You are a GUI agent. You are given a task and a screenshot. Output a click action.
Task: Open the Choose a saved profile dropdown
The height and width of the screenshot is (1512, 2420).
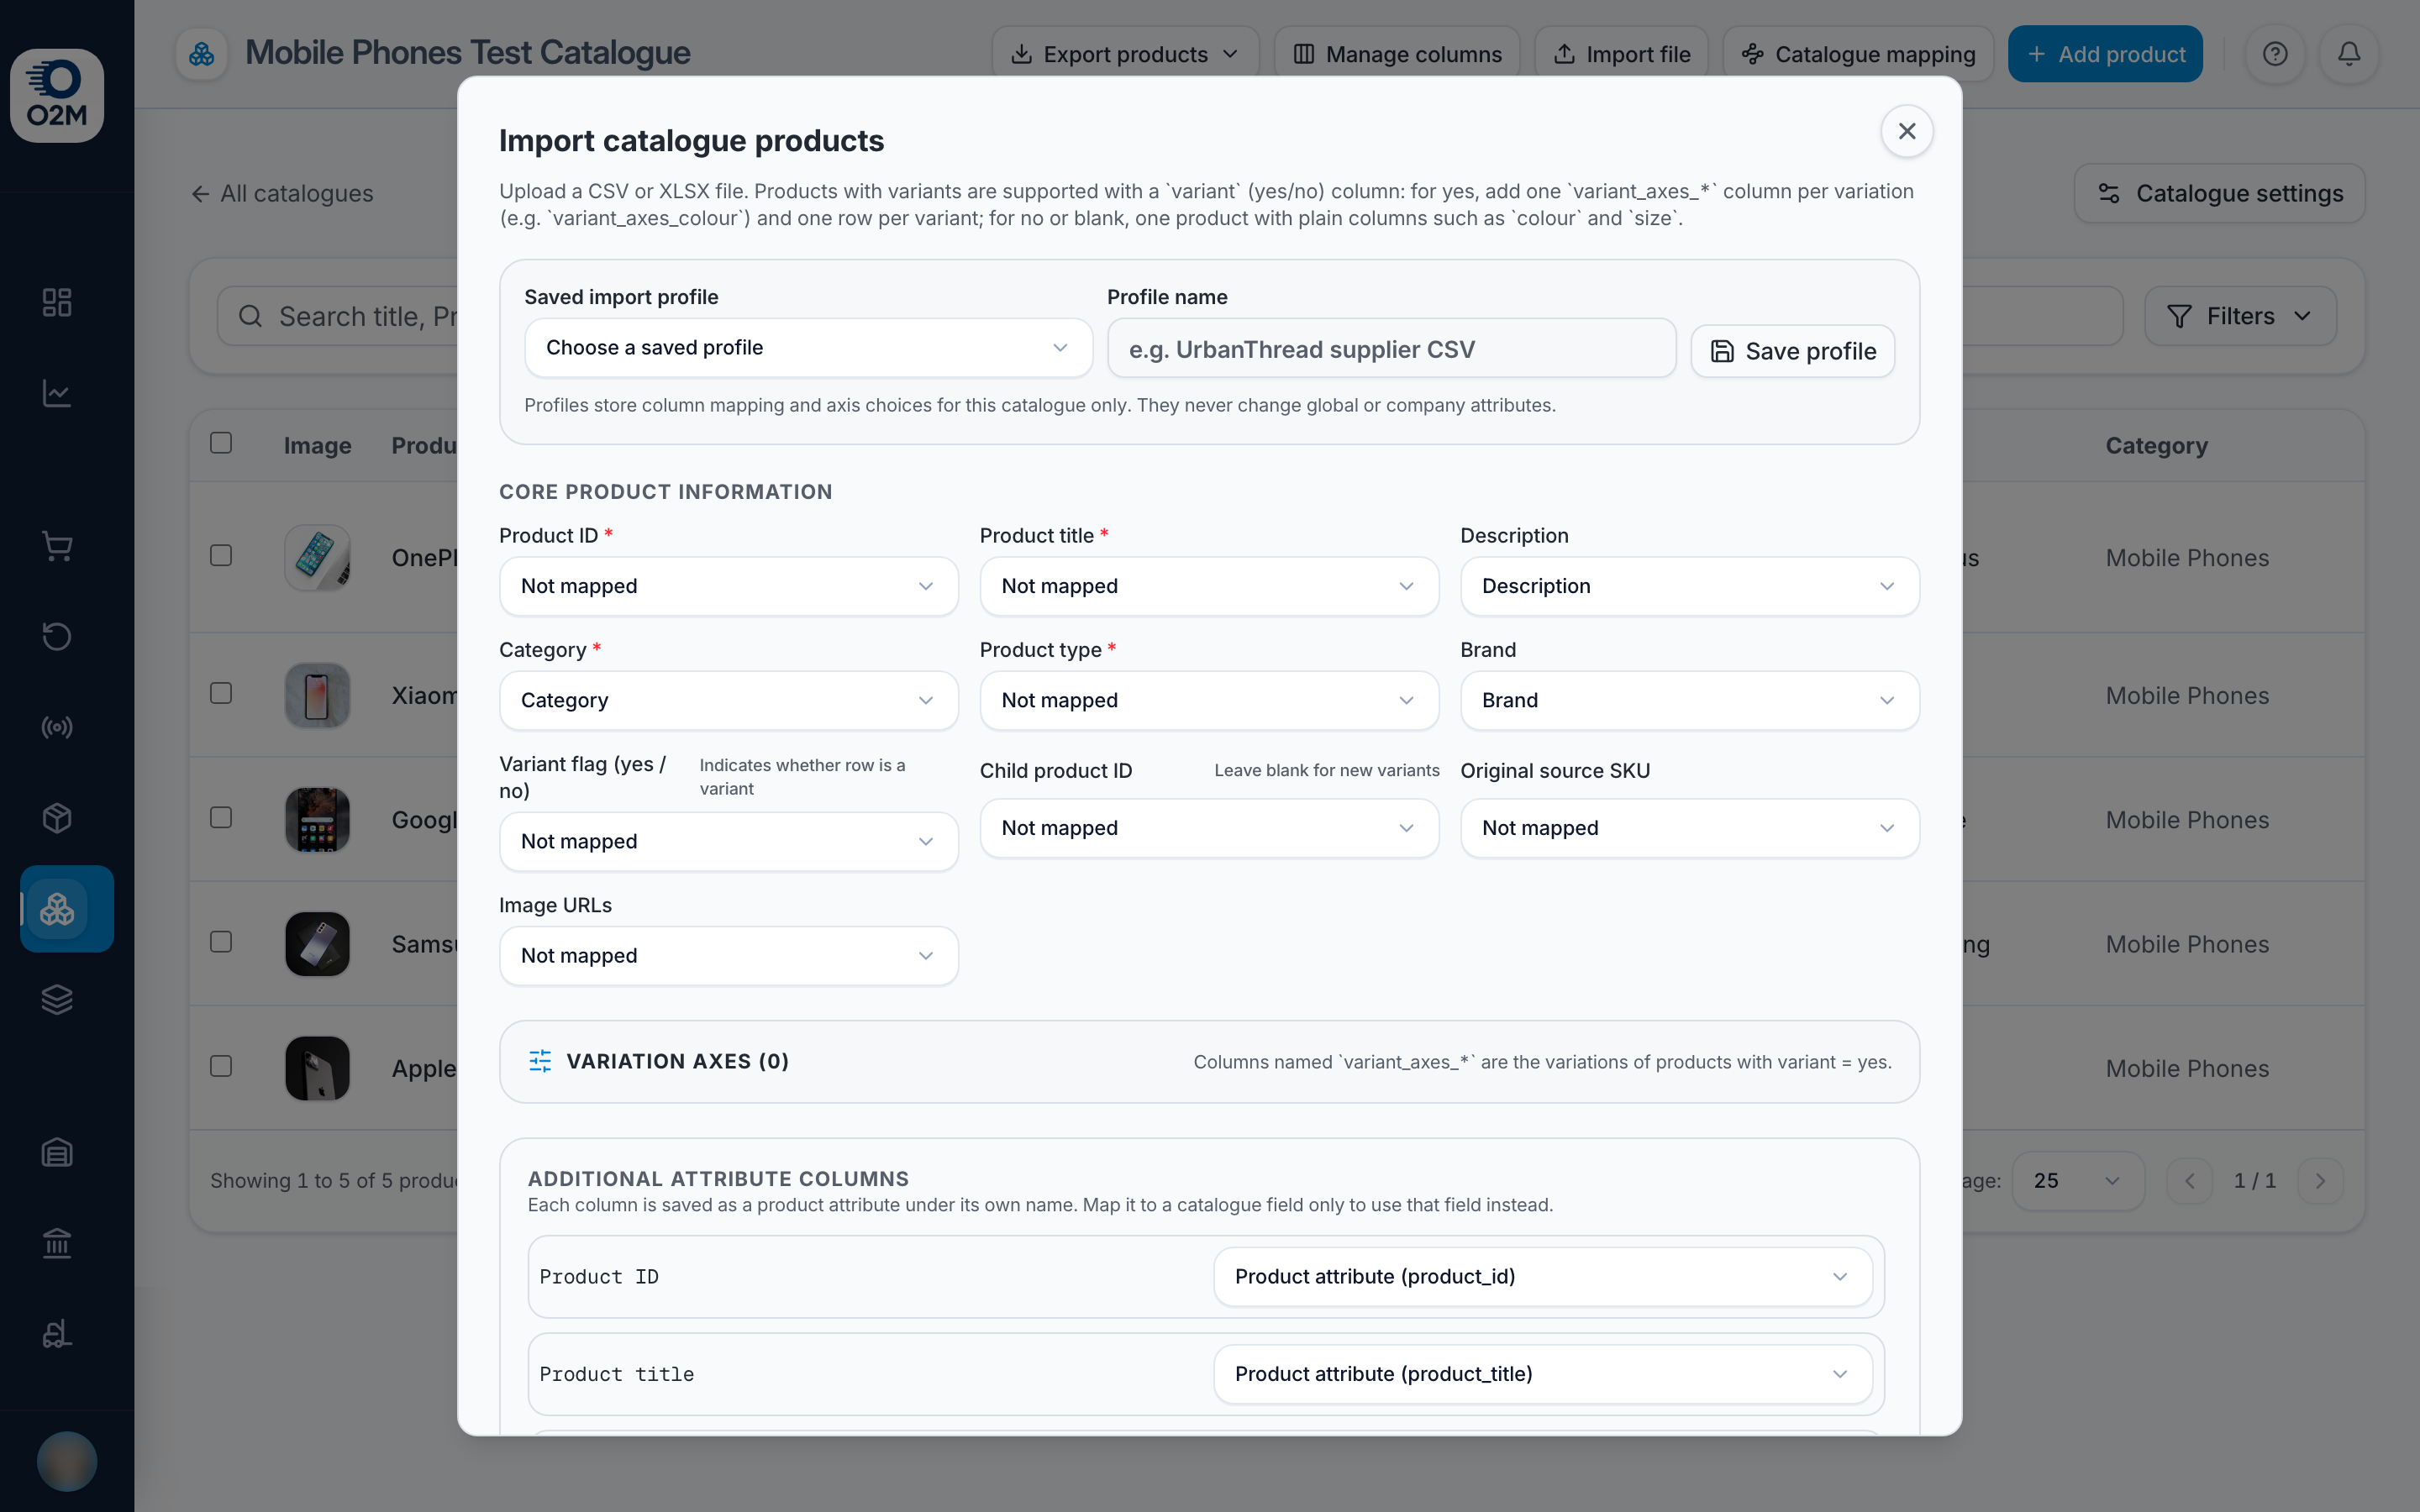click(x=808, y=348)
